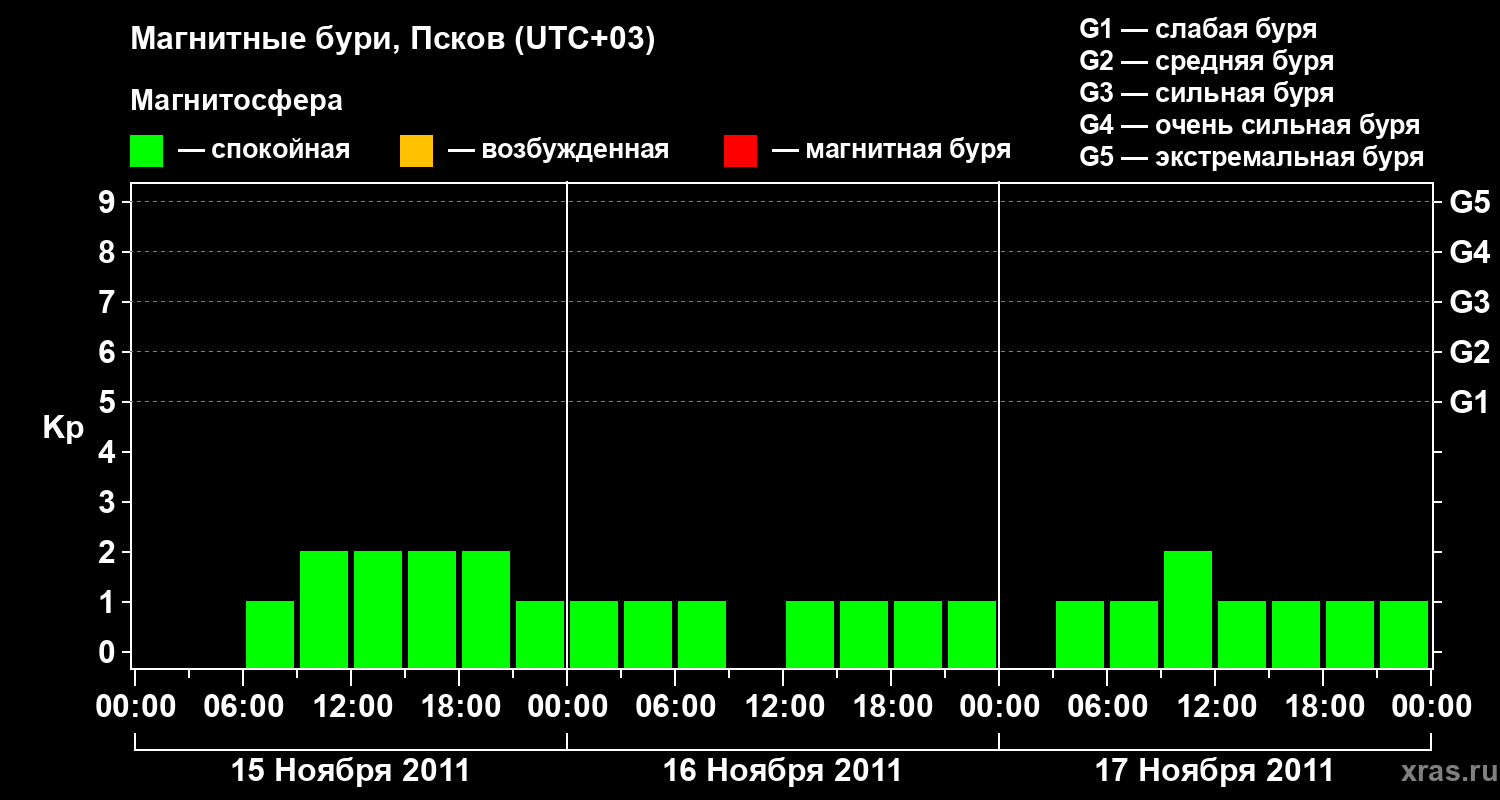Click the 06:00–09:00 bar on 16 November
This screenshot has height=800, width=1500.
[702, 634]
